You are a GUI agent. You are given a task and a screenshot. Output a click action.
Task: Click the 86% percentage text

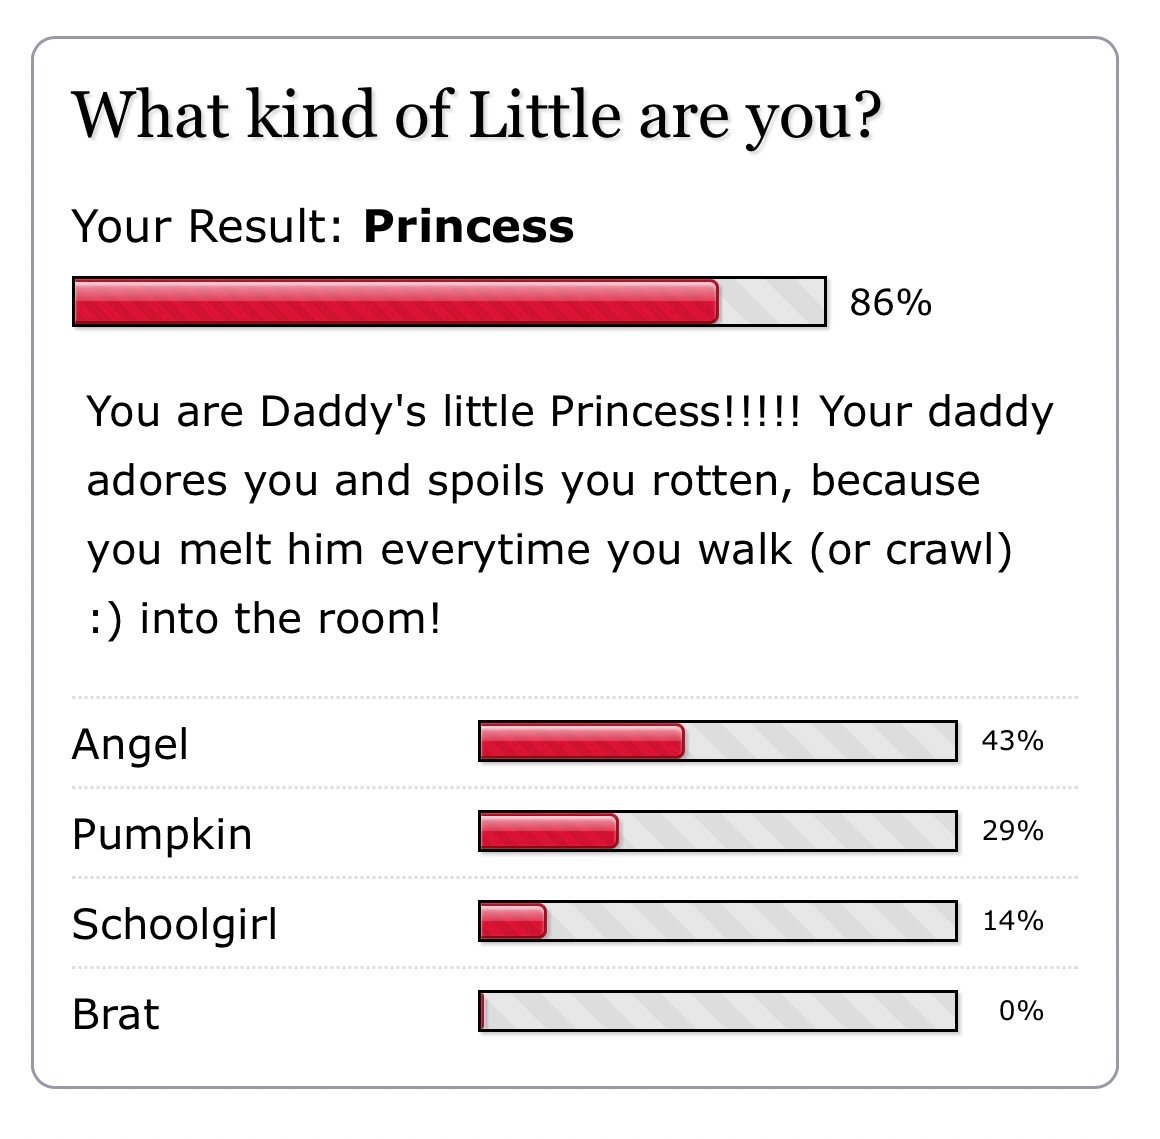click(x=891, y=303)
